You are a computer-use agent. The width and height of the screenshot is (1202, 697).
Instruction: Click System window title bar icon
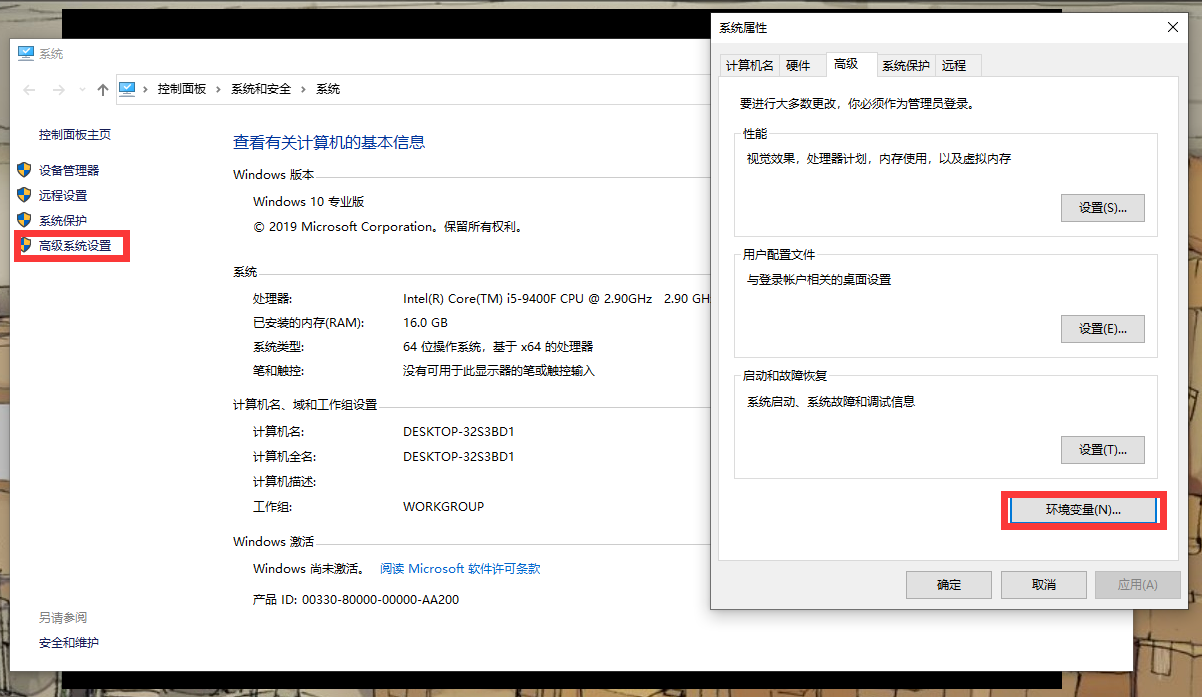[x=26, y=53]
